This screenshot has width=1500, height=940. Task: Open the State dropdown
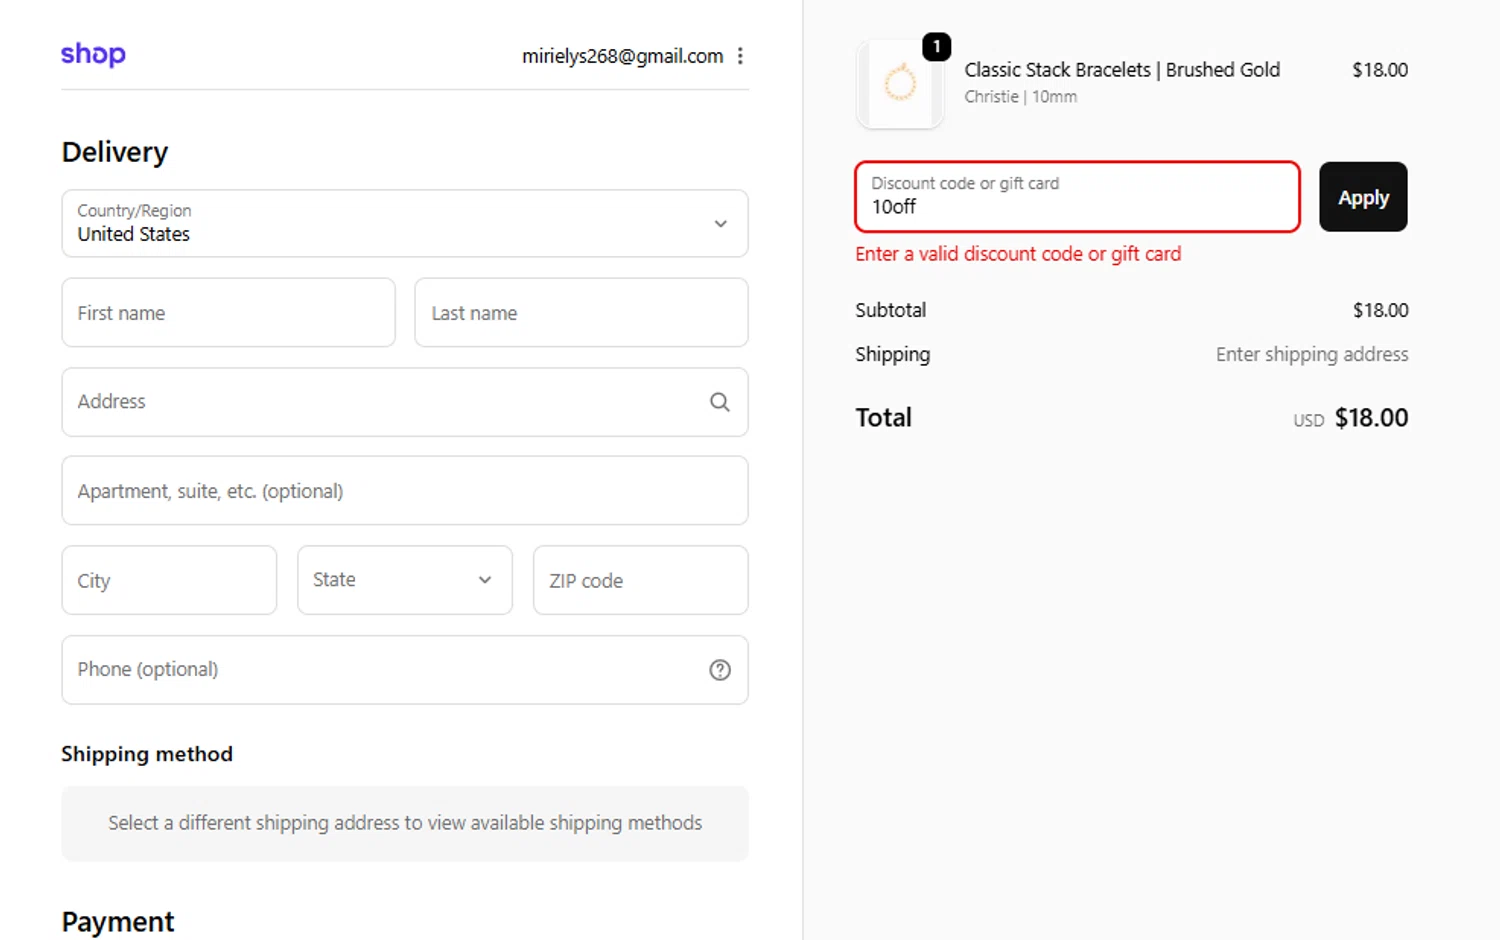(x=405, y=580)
